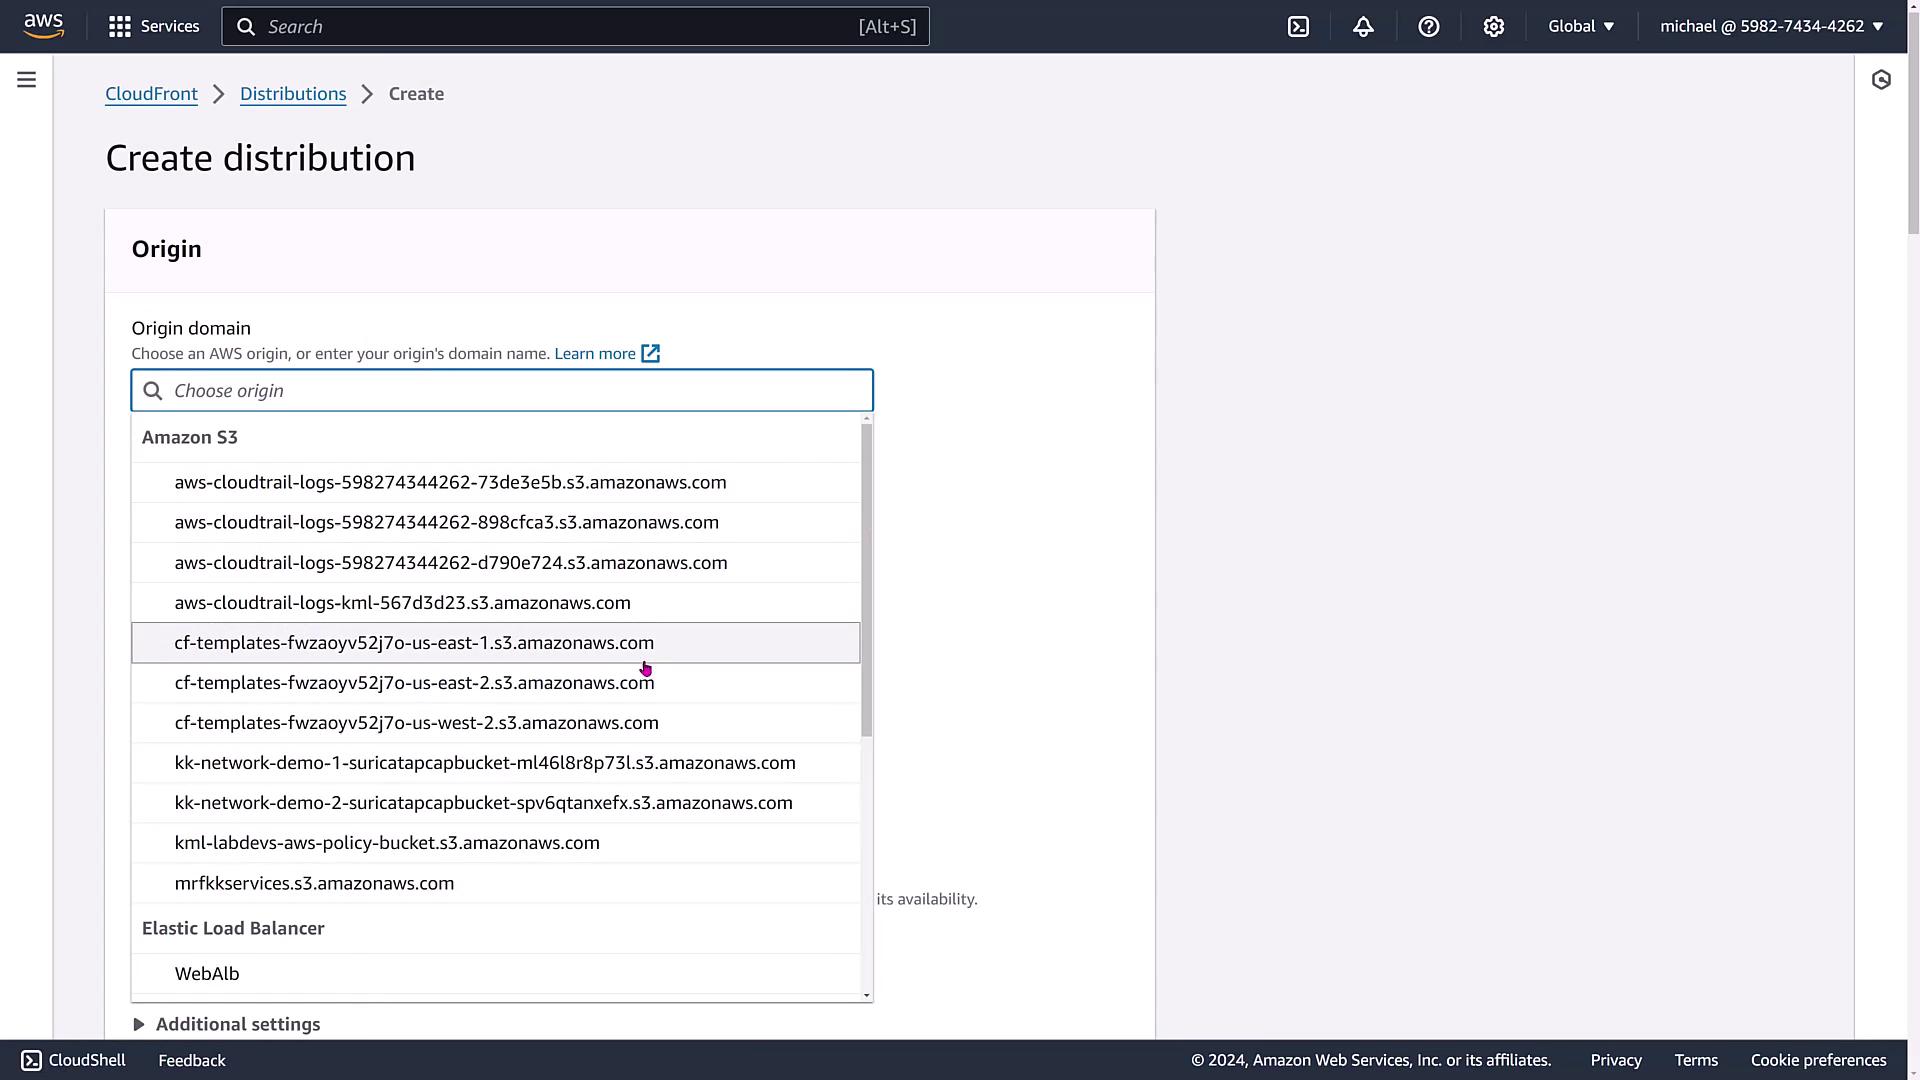Select cf-templates us-west-2 bucket option
This screenshot has height=1080, width=1920.
pyautogui.click(x=416, y=723)
